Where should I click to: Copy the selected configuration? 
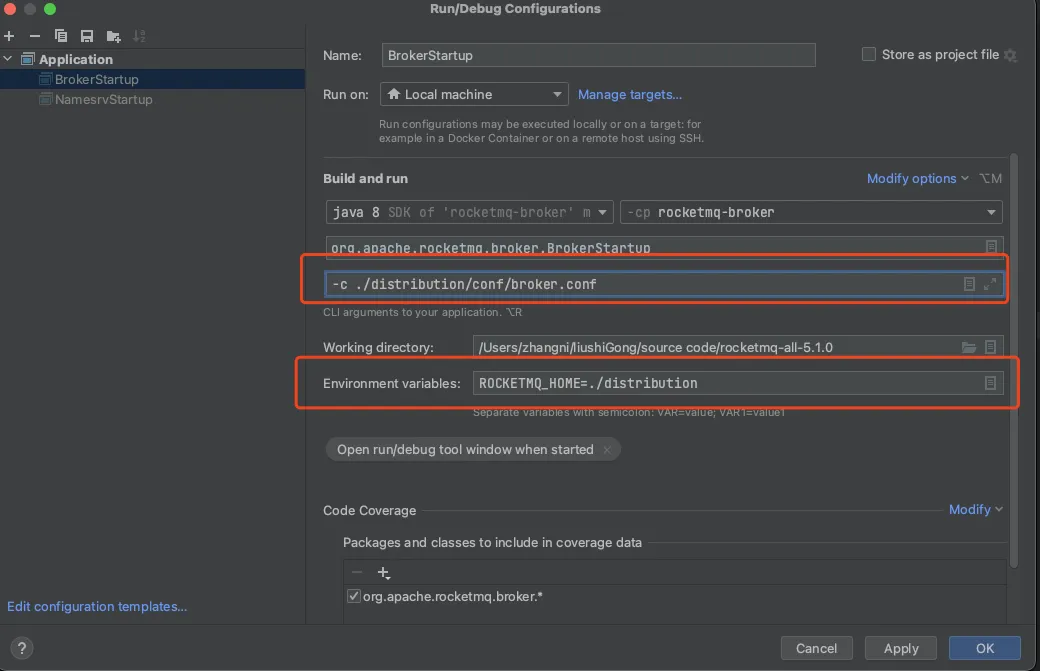tap(61, 36)
